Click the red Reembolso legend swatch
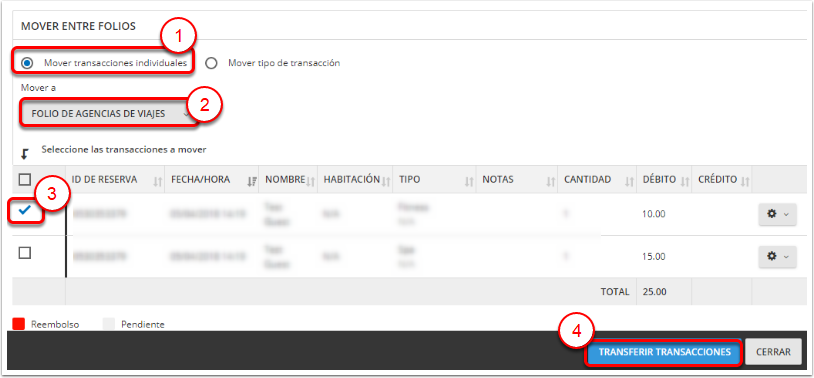814x378 pixels. 19,325
